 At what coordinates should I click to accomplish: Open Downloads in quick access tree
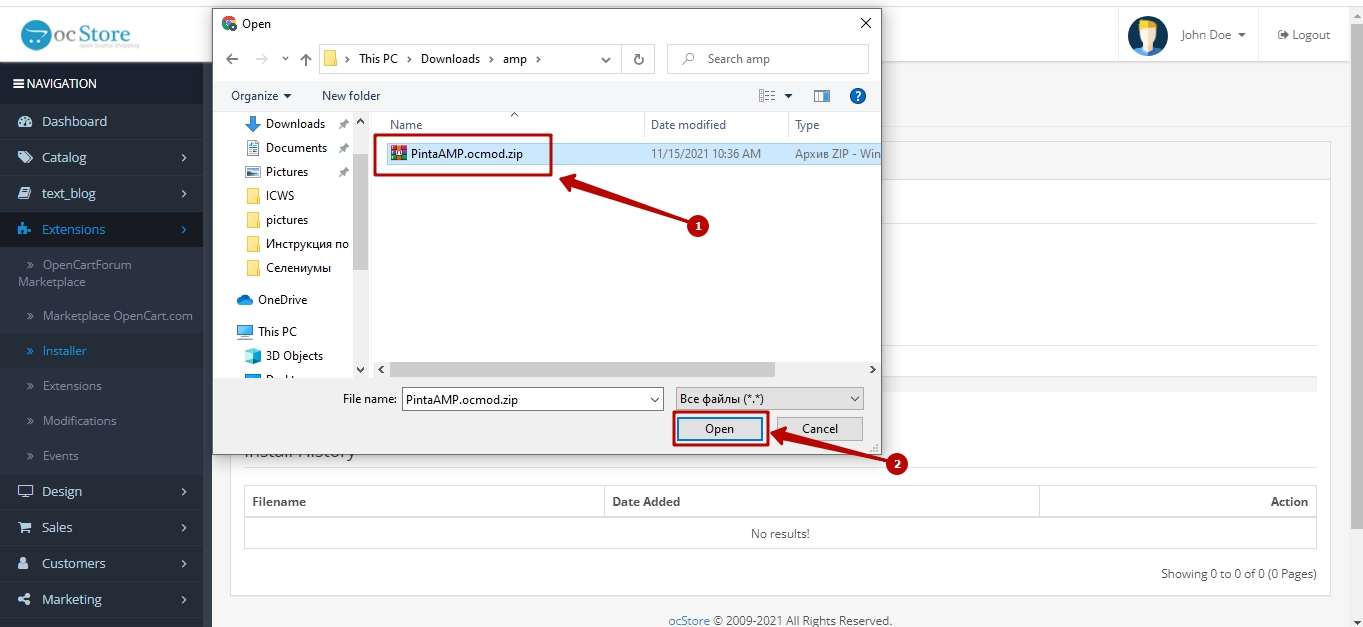point(295,124)
